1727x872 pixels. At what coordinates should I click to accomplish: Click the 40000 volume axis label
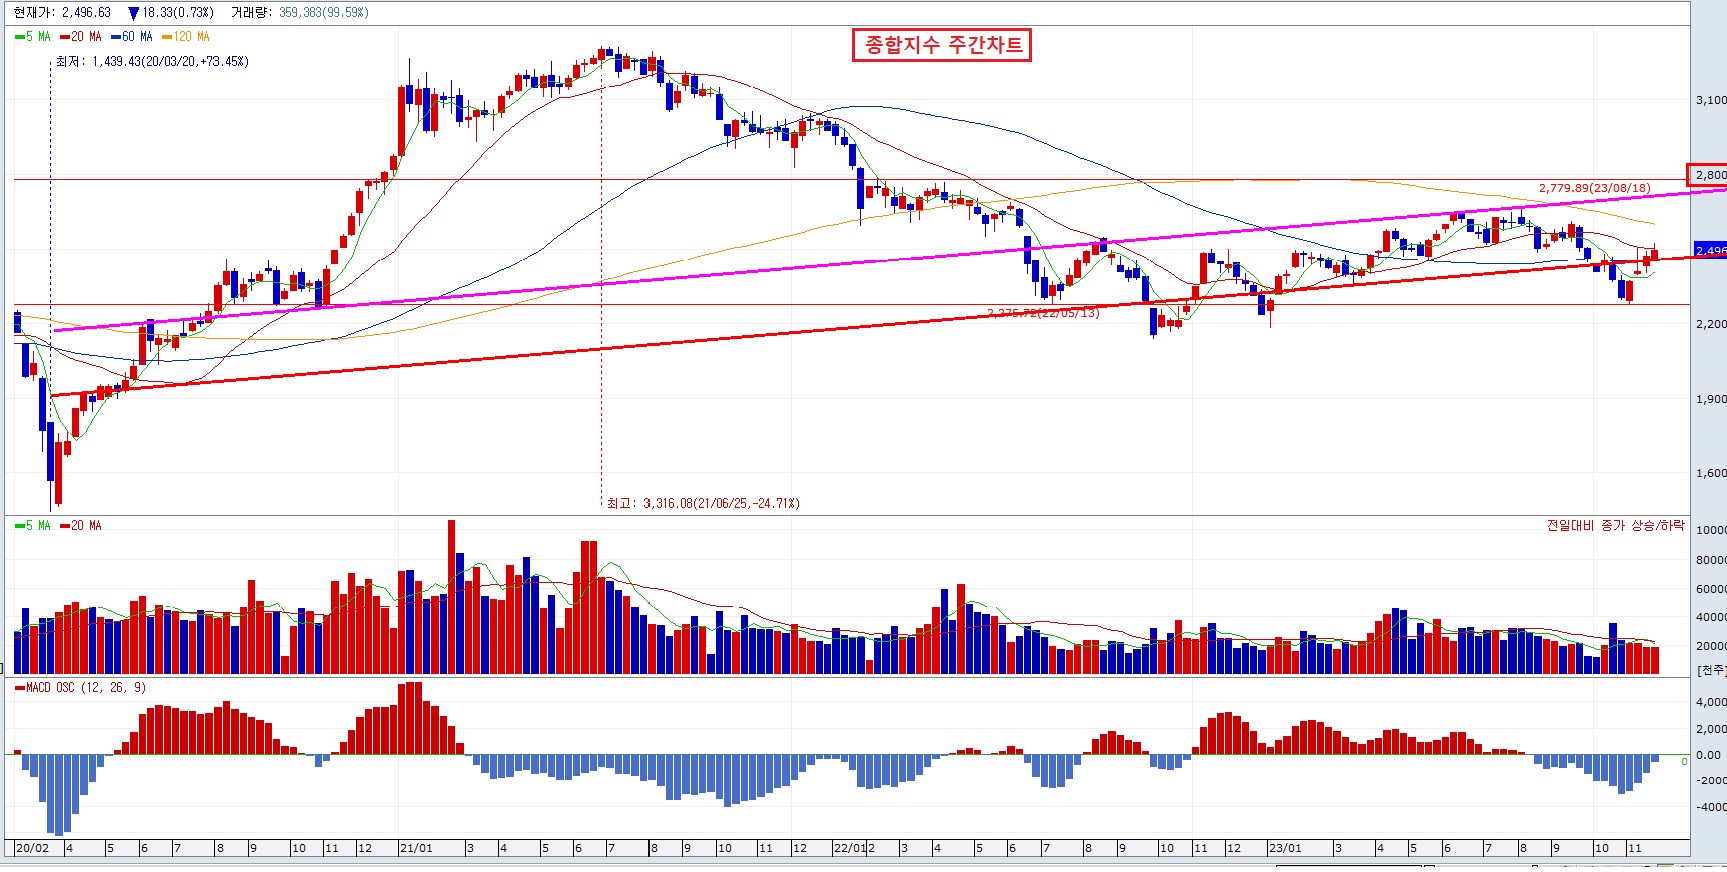[x=1712, y=618]
